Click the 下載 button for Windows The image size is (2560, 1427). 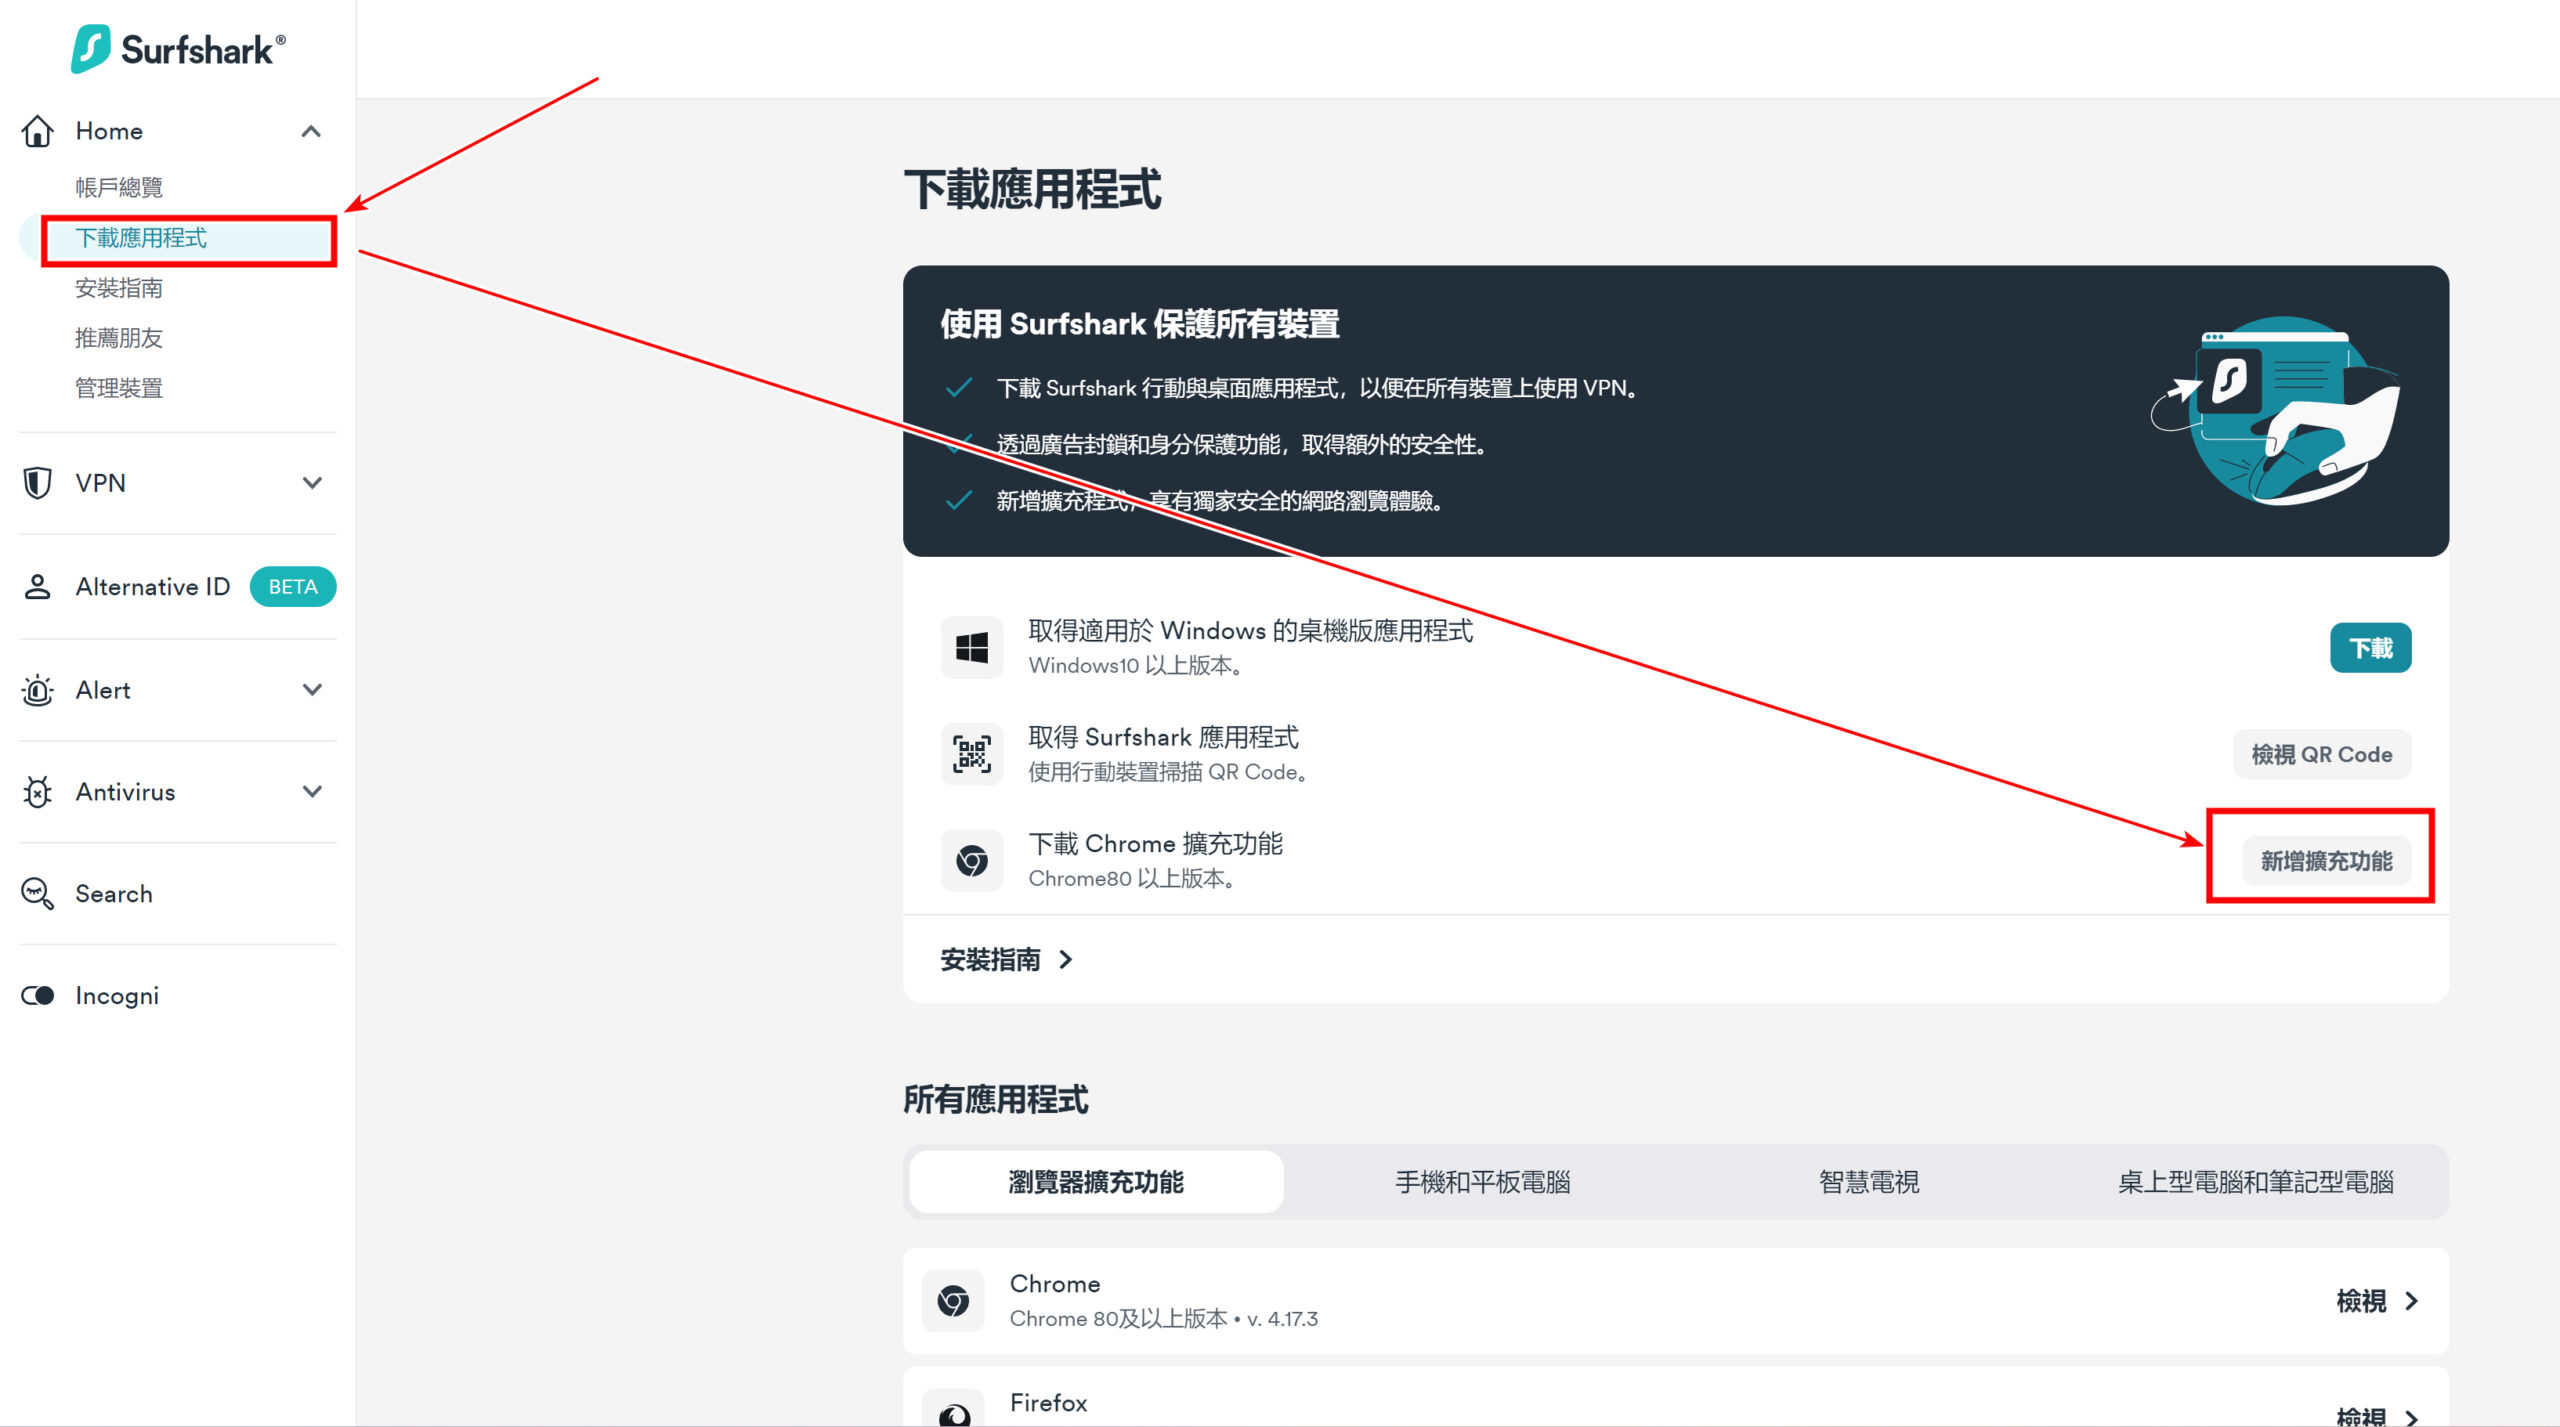click(2371, 648)
